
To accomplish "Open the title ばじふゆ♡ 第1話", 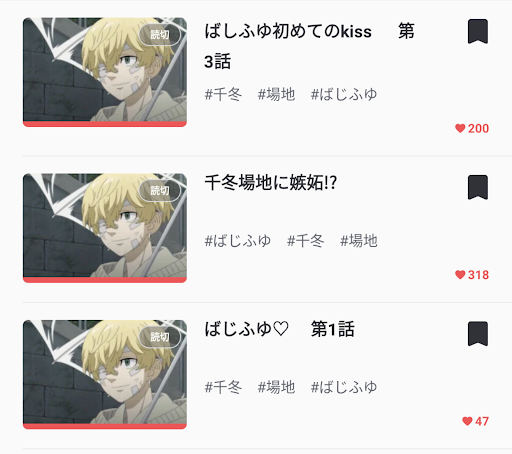I will [x=279, y=329].
